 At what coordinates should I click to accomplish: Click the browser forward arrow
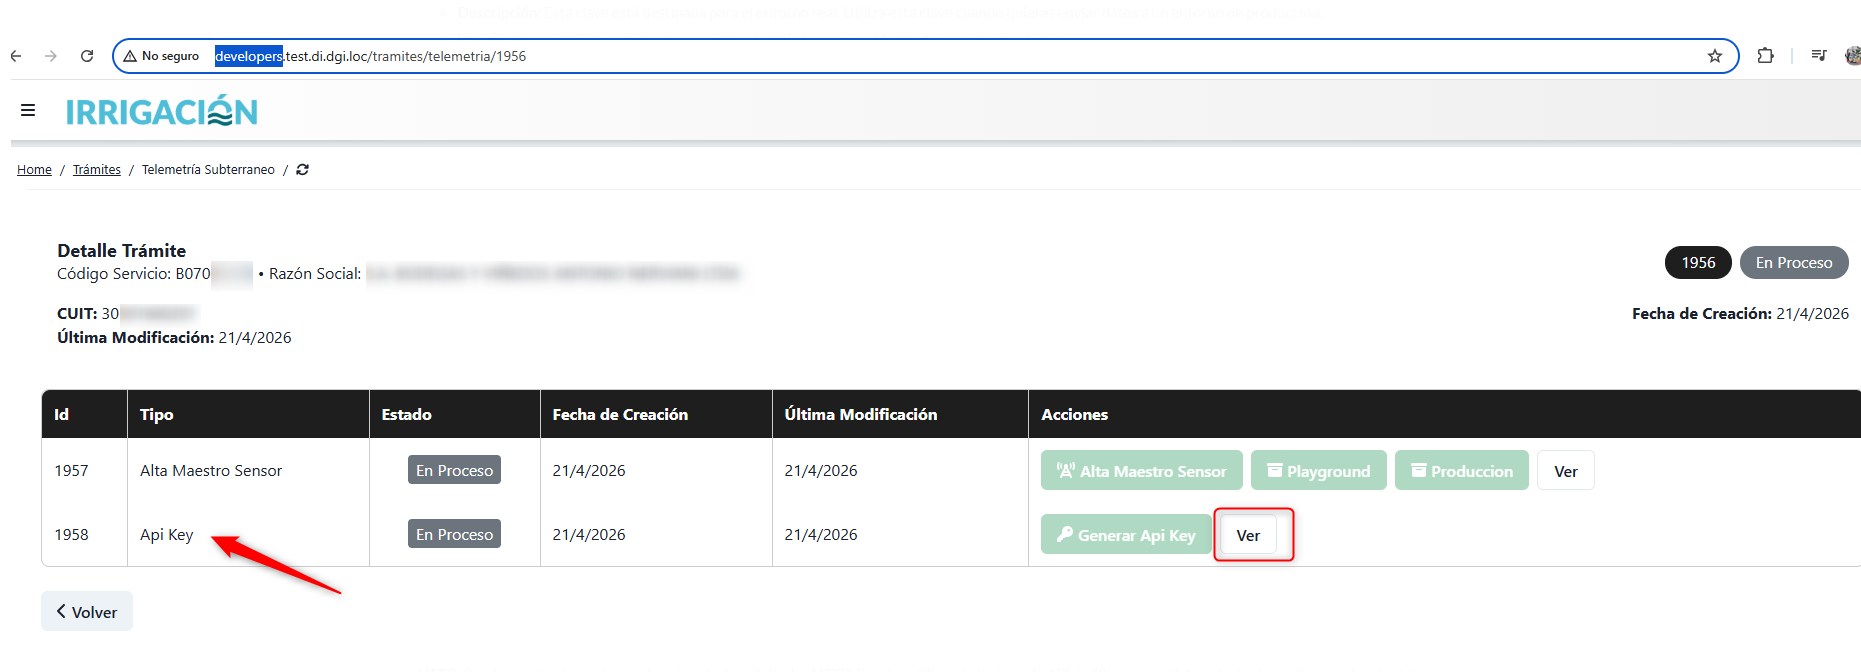[51, 56]
